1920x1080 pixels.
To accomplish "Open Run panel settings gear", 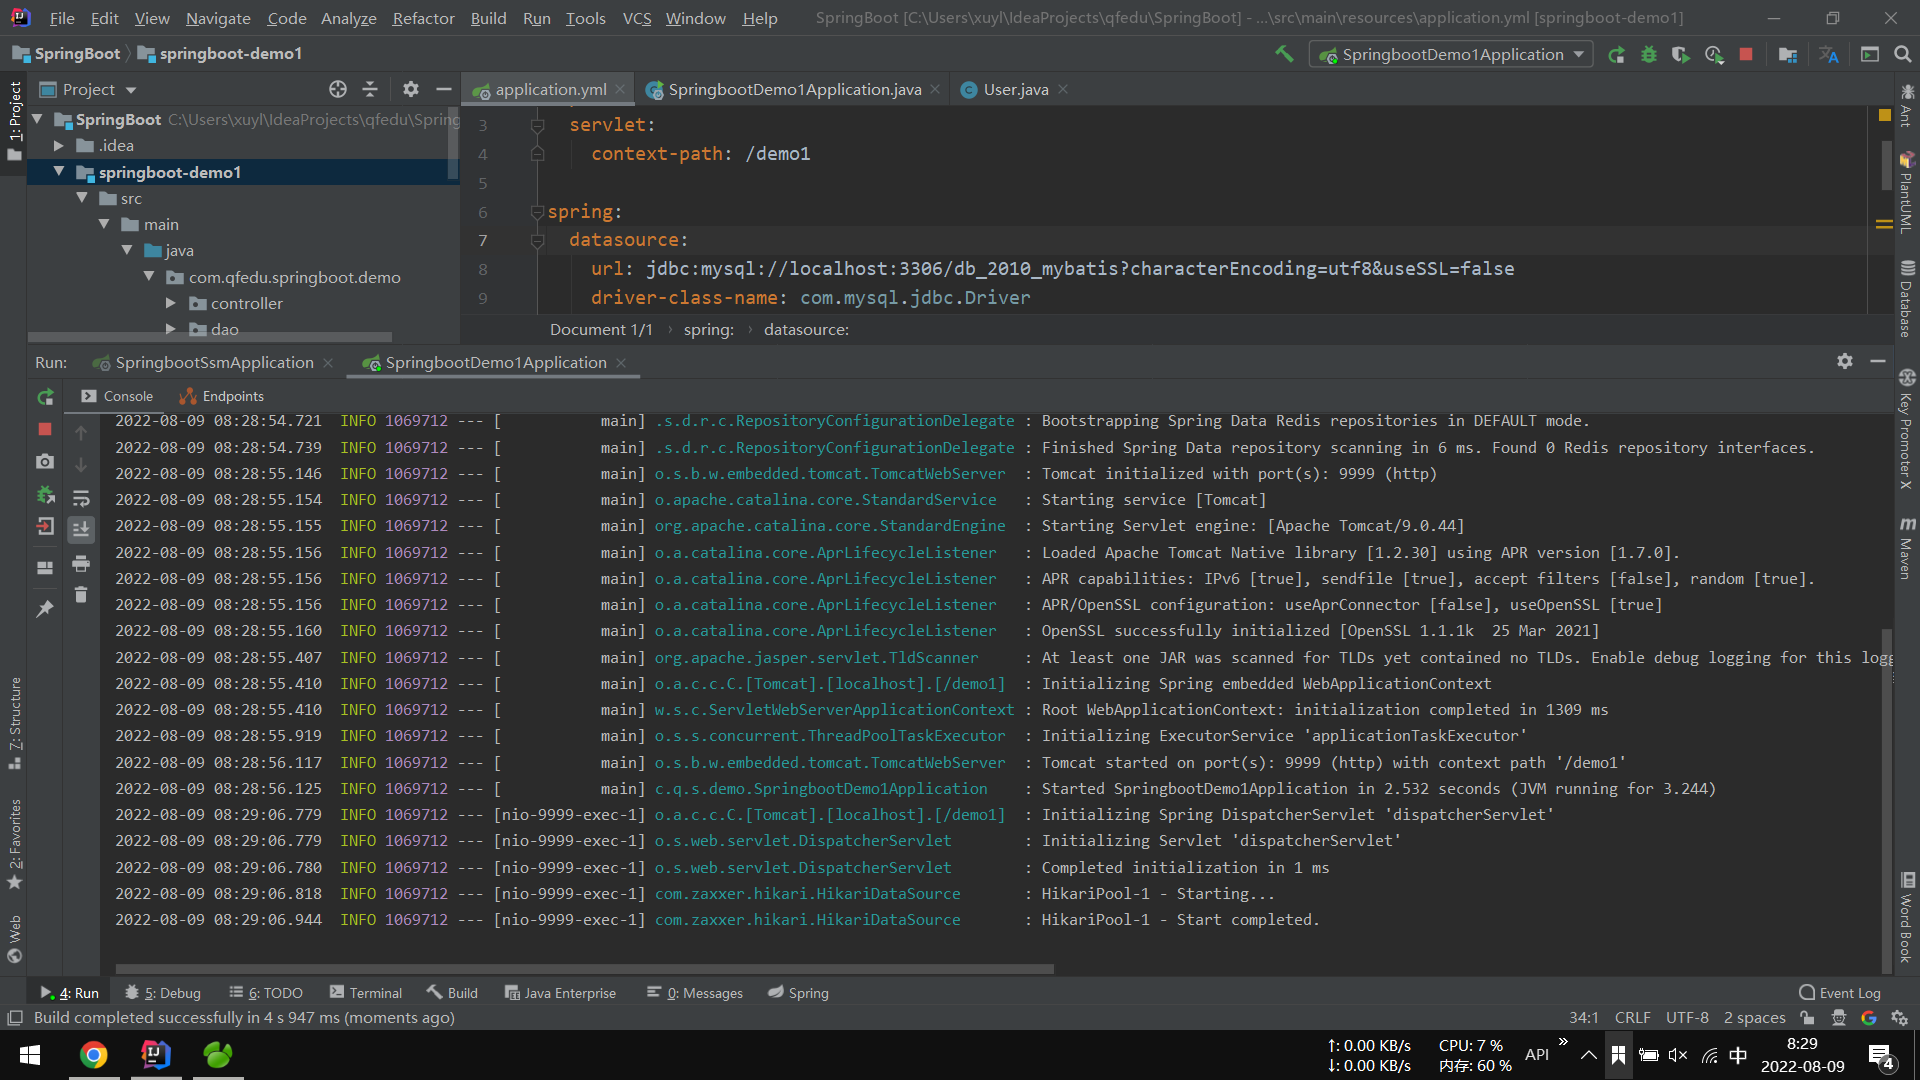I will click(1845, 361).
